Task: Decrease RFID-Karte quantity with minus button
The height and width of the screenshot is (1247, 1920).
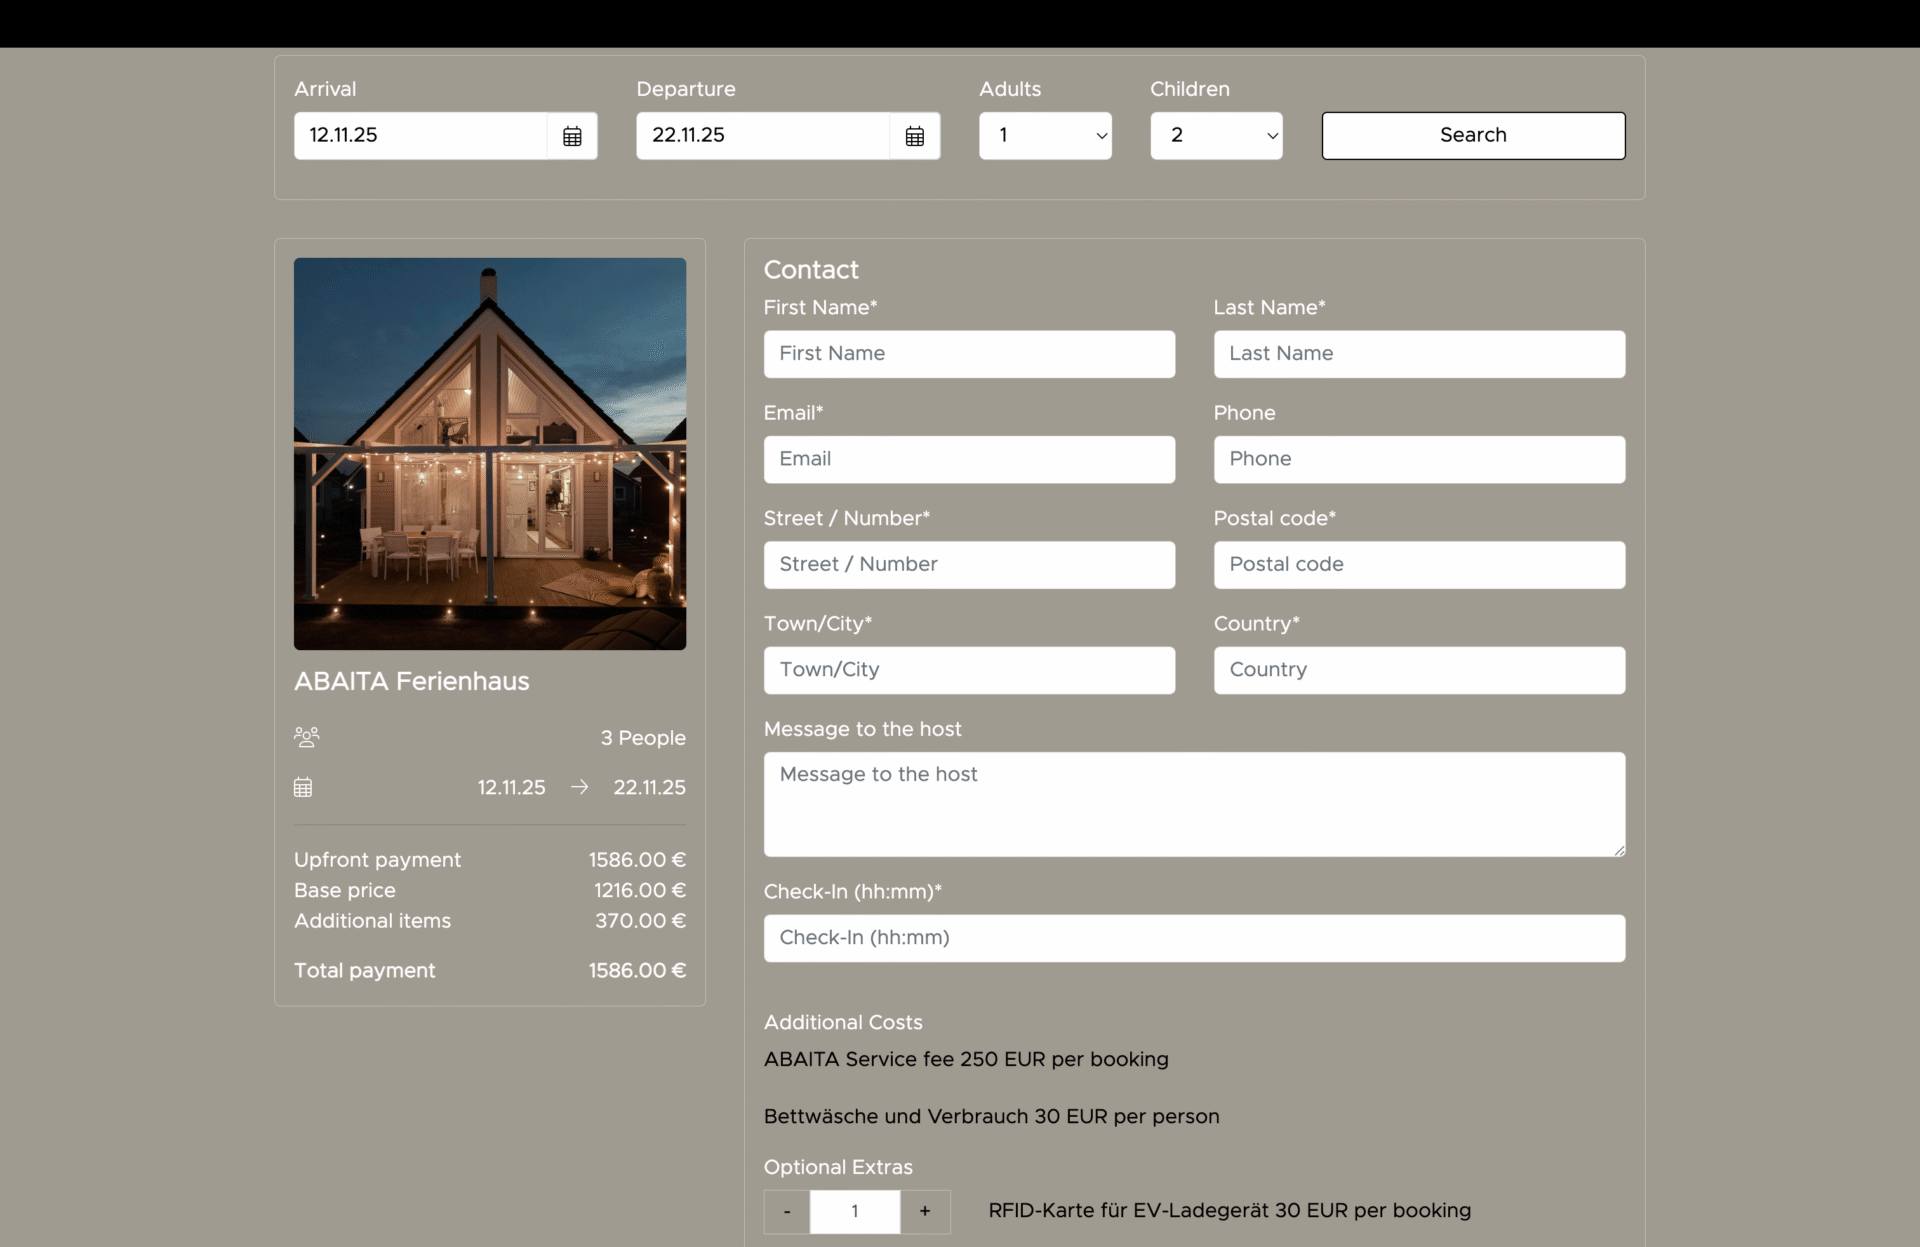Action: click(x=787, y=1211)
